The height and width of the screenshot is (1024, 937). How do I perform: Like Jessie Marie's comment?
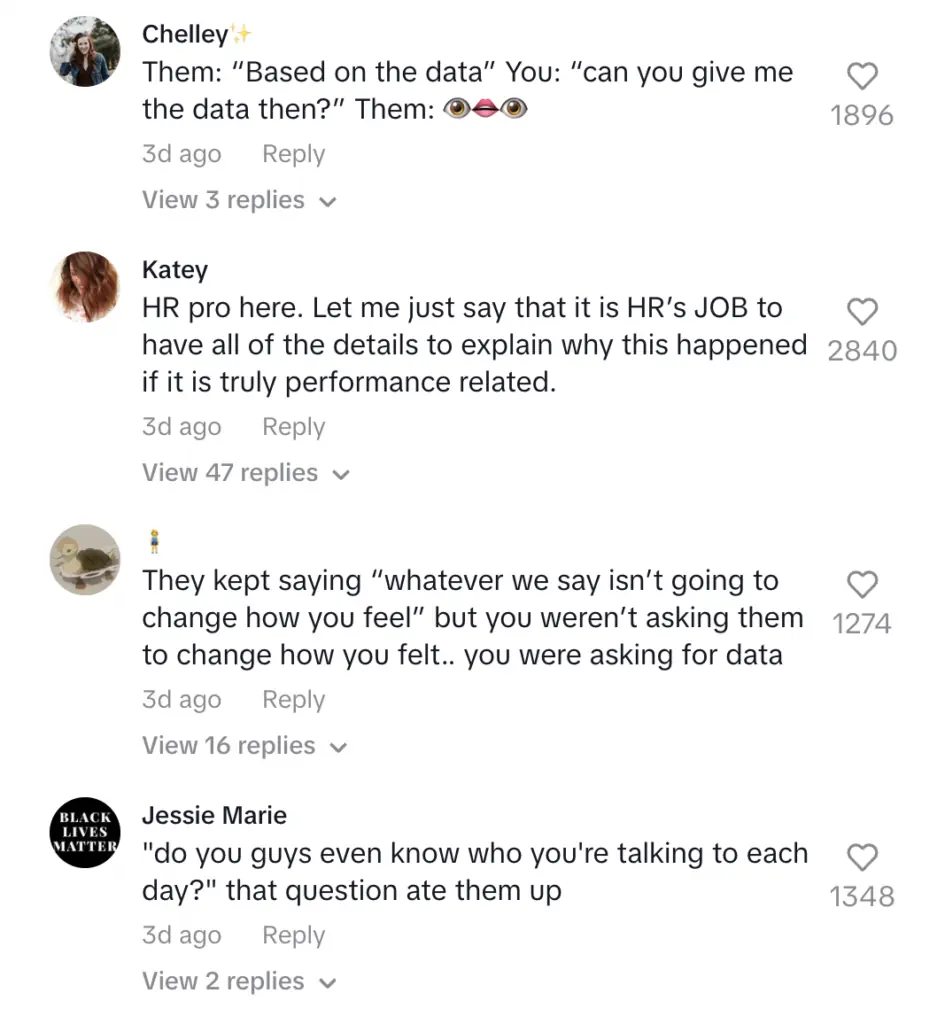click(x=862, y=858)
